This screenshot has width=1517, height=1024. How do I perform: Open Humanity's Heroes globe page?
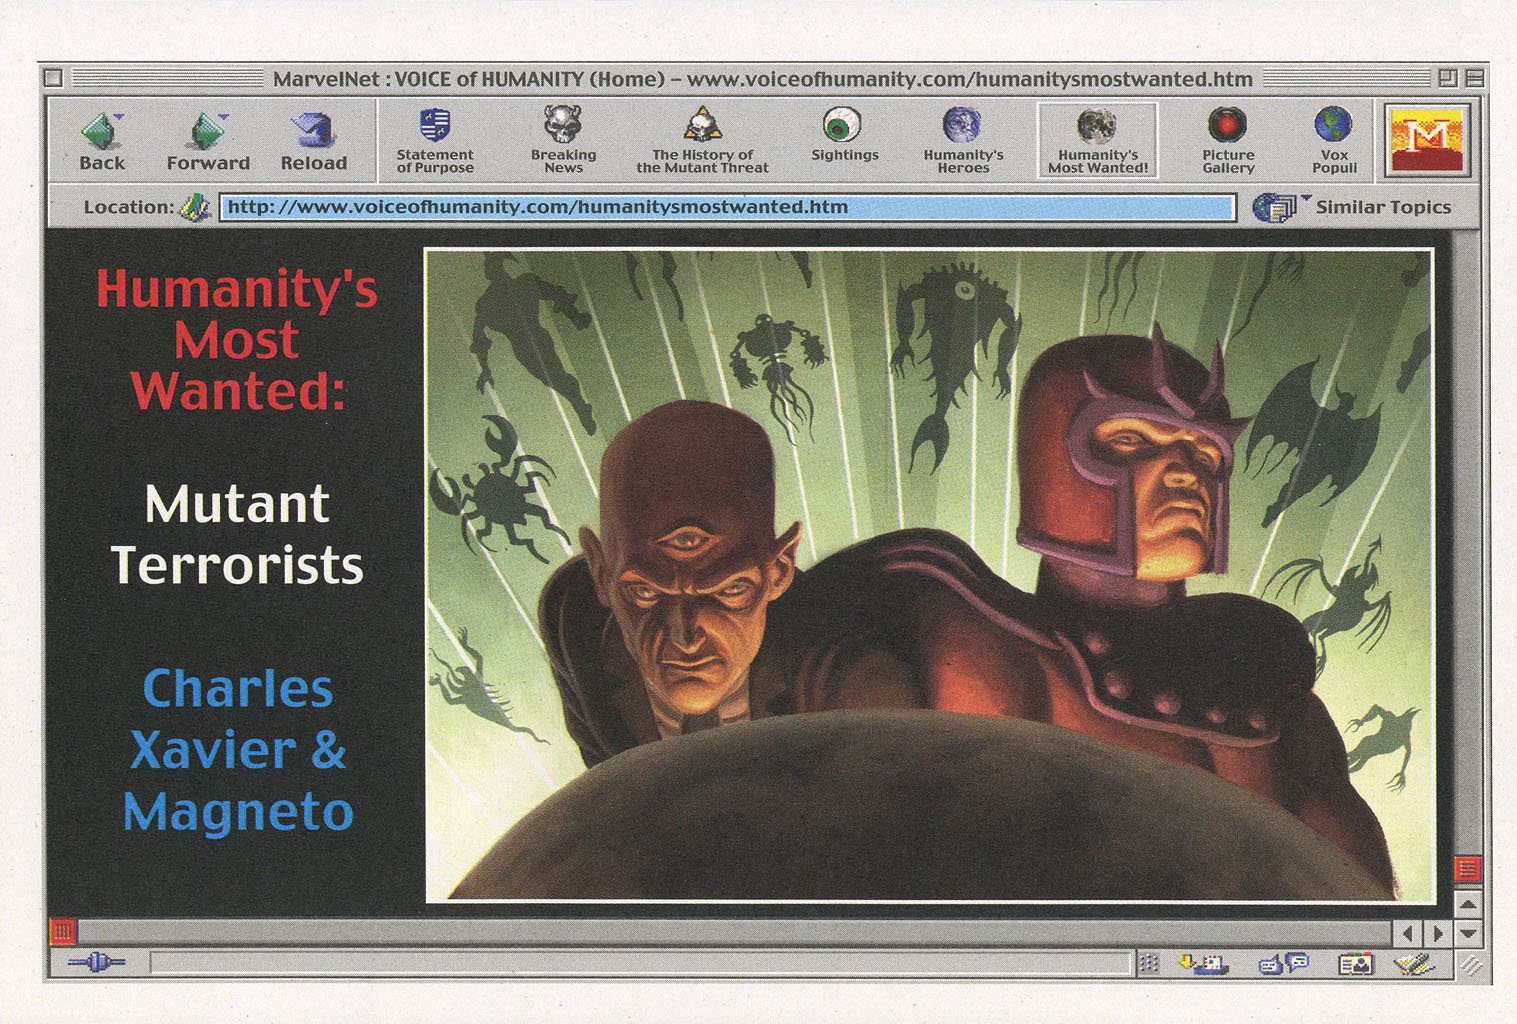click(x=963, y=140)
